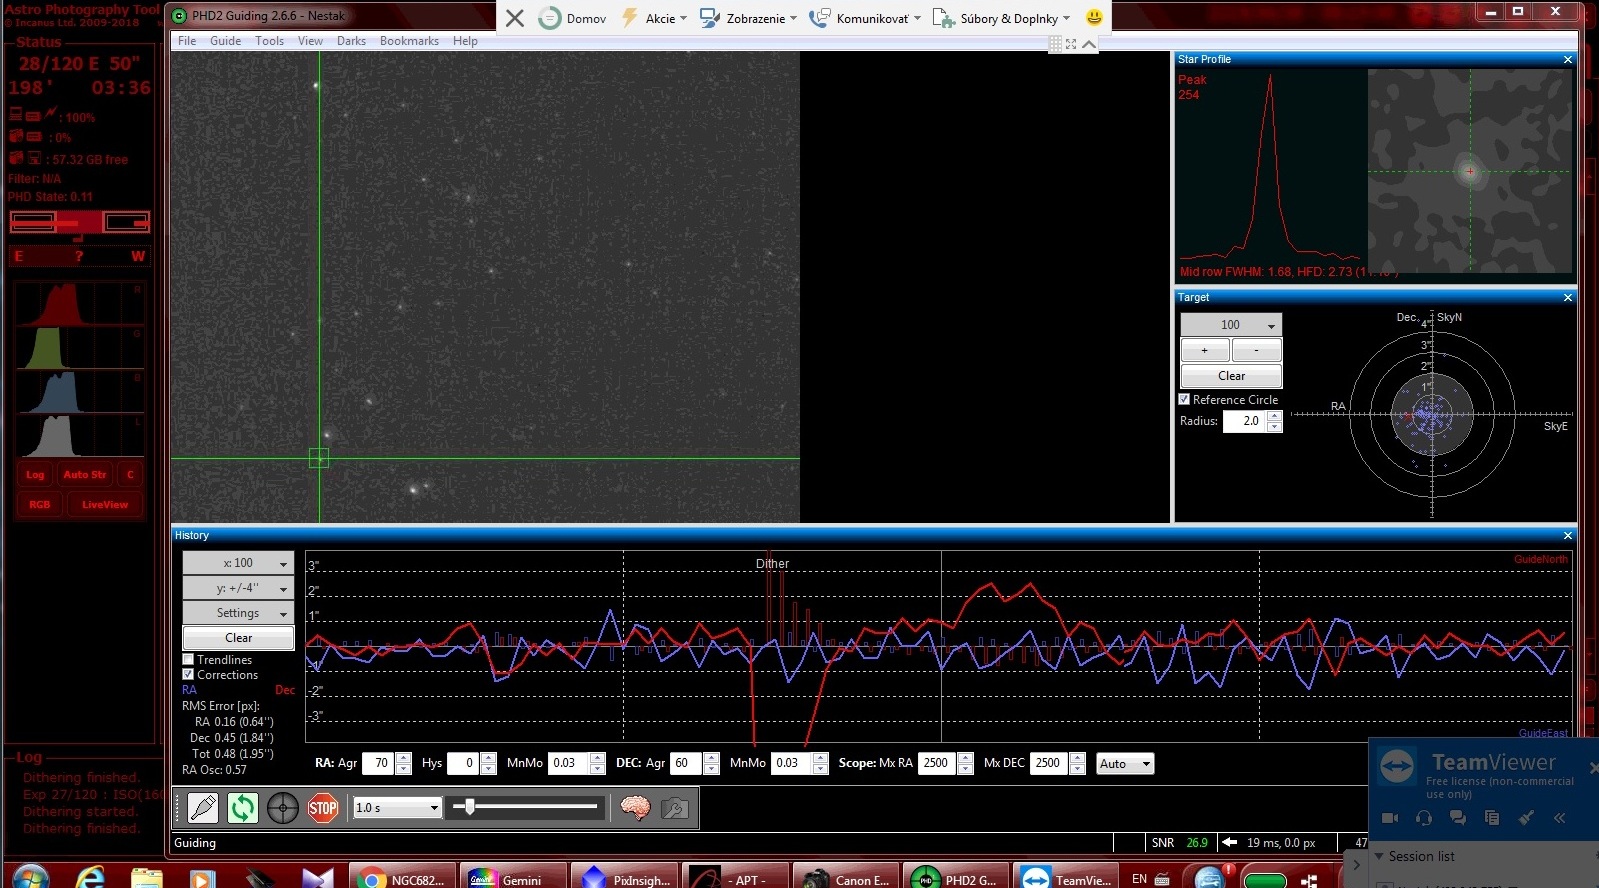Increase Reference Circle Radius stepper
This screenshot has height=888, width=1599.
tap(1274, 416)
